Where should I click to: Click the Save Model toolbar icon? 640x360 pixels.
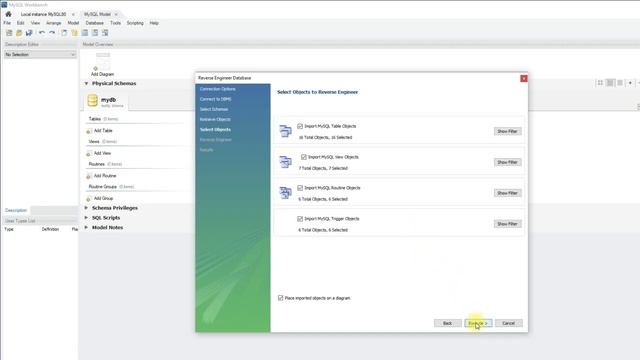point(29,33)
